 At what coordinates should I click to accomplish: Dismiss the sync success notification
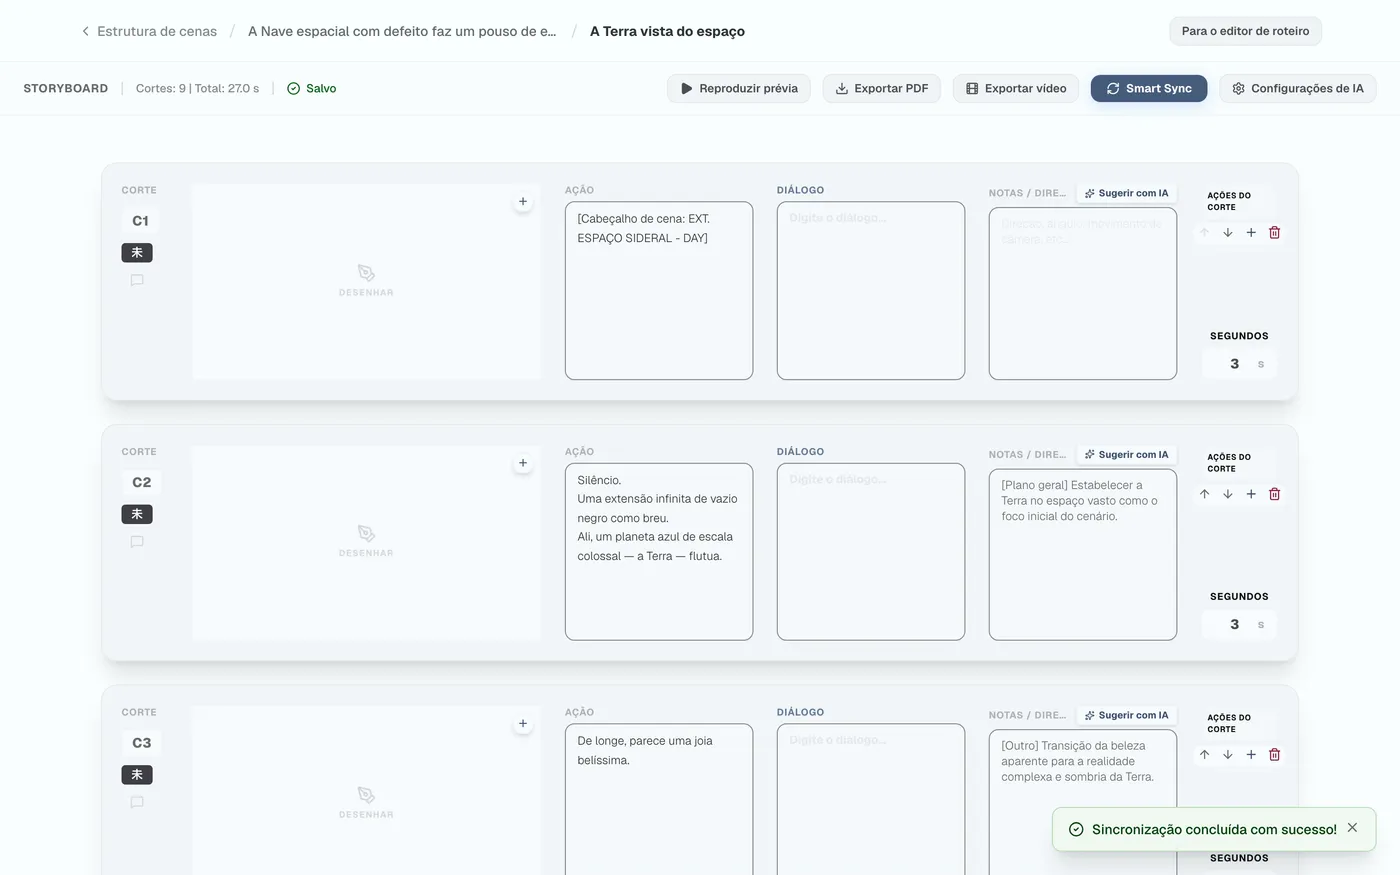pyautogui.click(x=1352, y=828)
